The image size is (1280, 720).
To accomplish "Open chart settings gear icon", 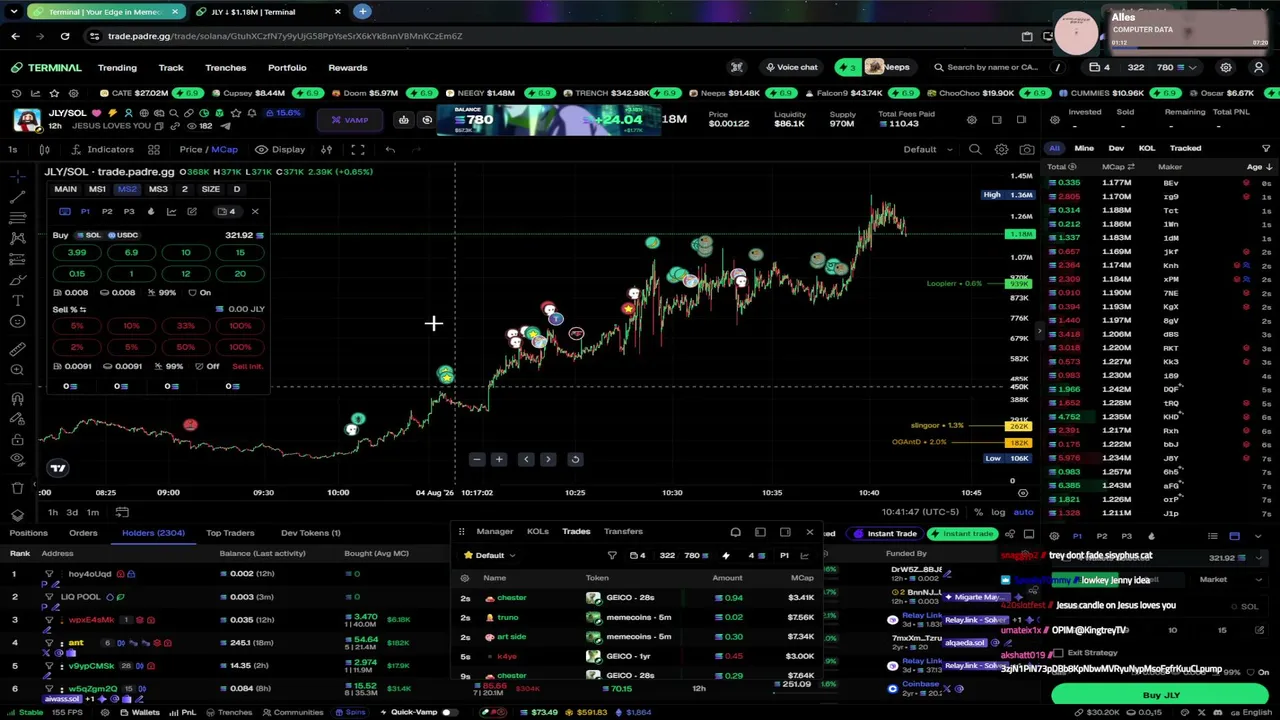I will pyautogui.click(x=1001, y=150).
